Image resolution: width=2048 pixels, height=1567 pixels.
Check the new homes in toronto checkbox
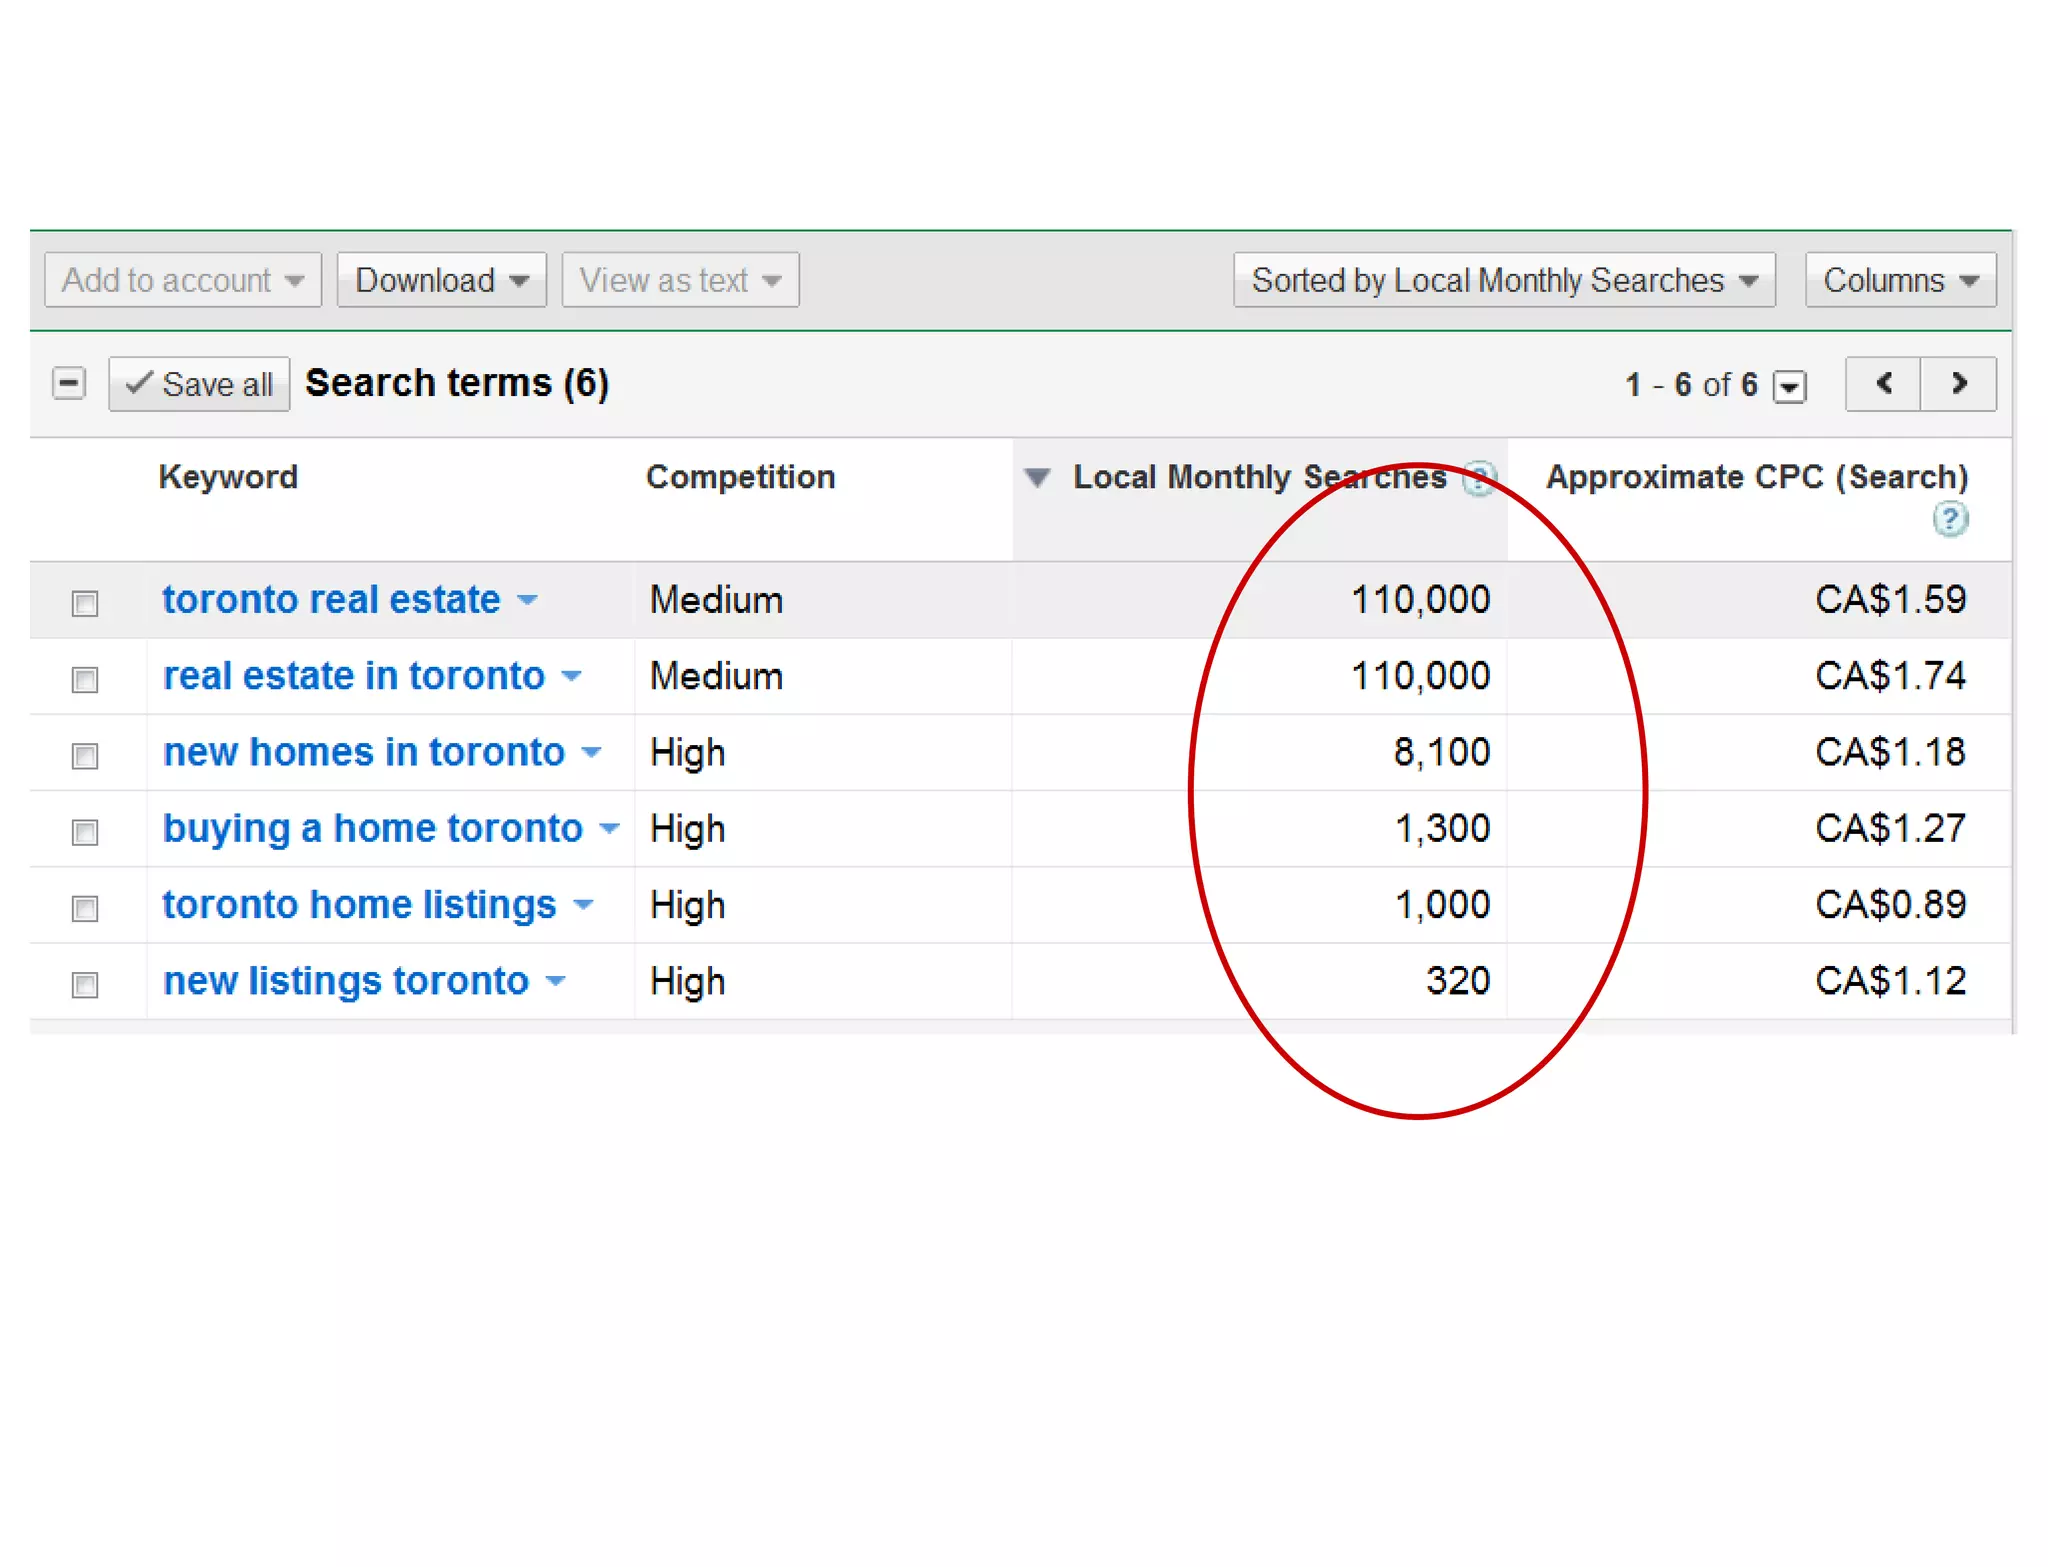coord(85,755)
